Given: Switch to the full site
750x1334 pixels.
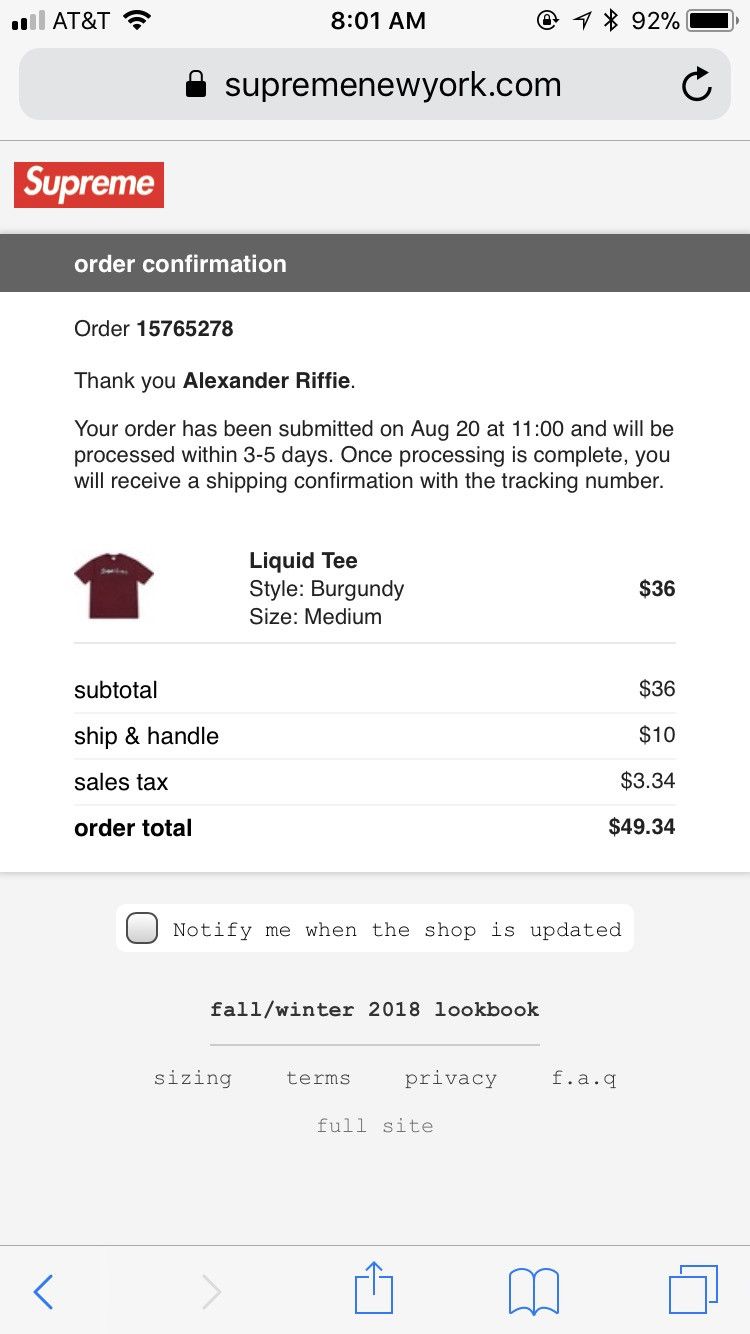Looking at the screenshot, I should coord(374,1126).
